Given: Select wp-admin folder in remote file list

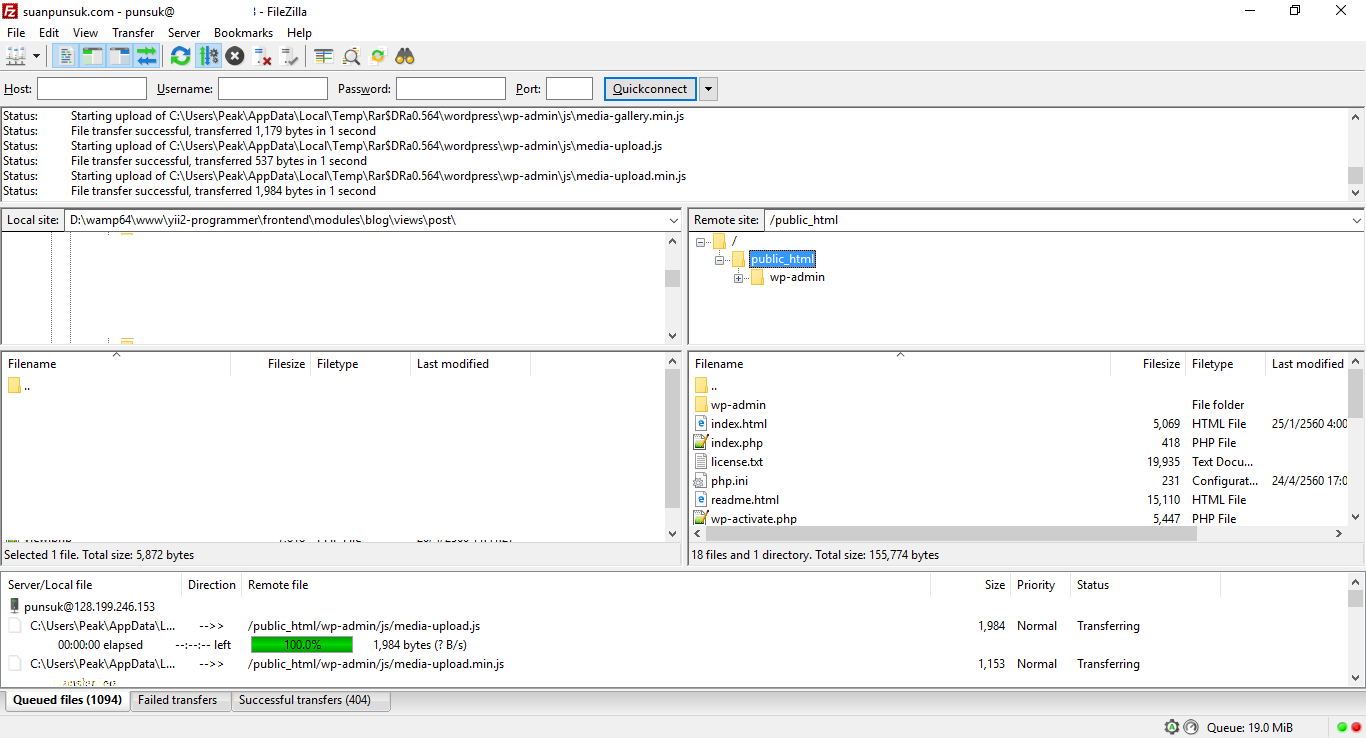Looking at the screenshot, I should (738, 405).
